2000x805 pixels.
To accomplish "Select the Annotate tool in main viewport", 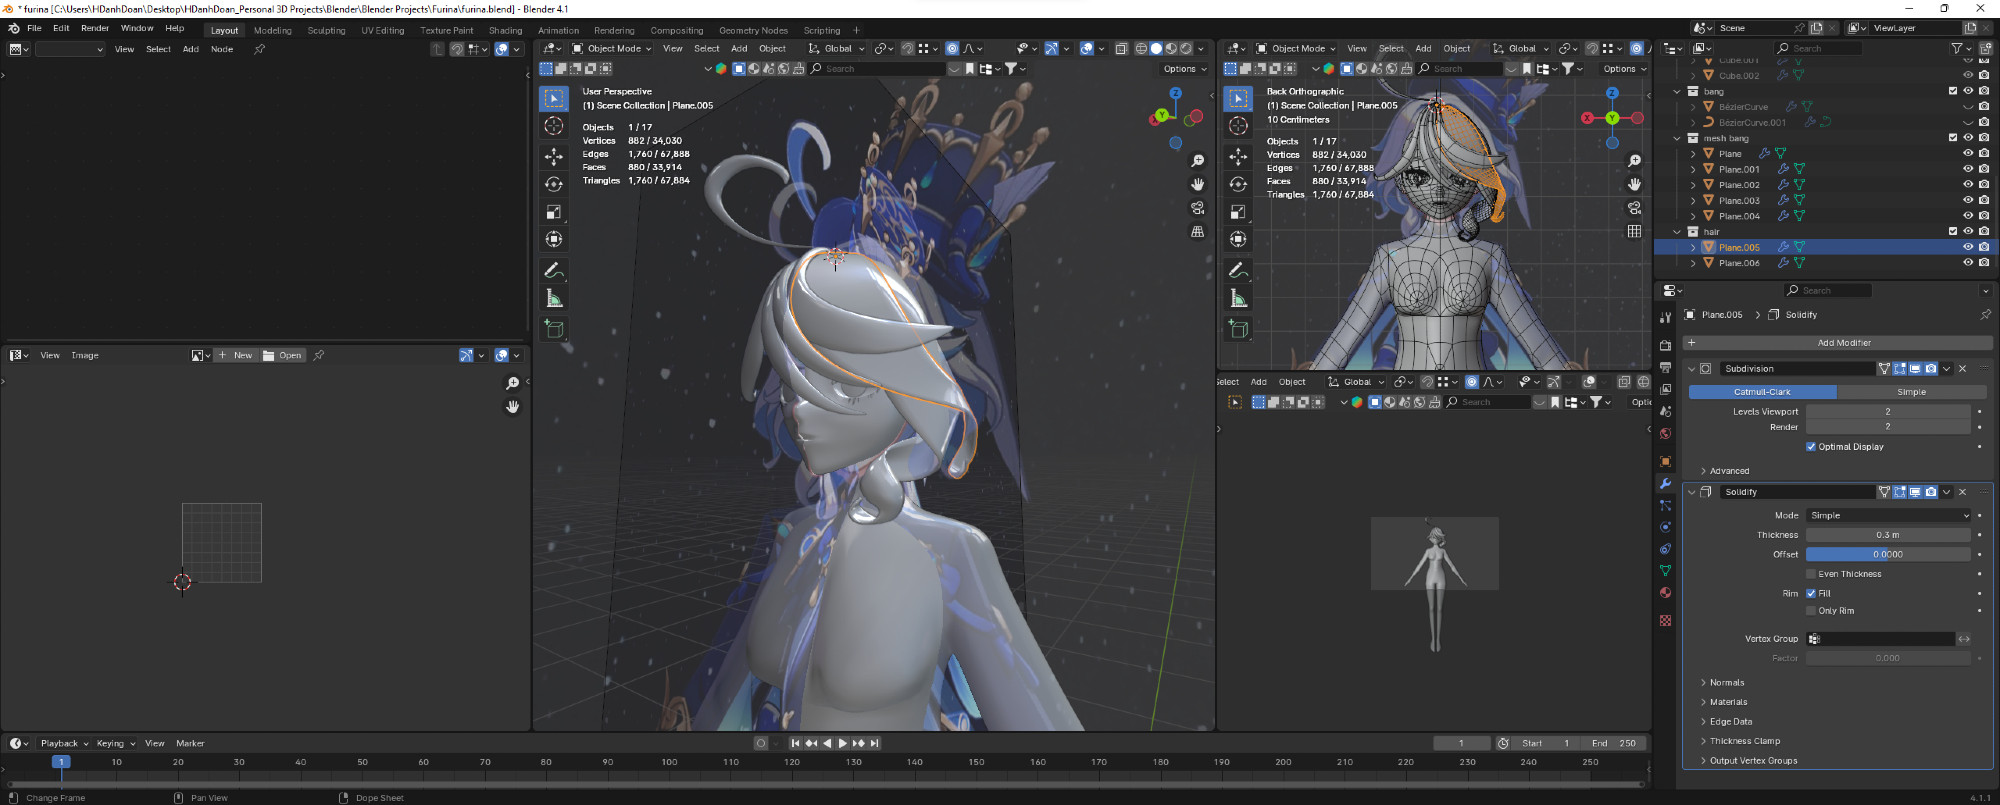I will [554, 270].
